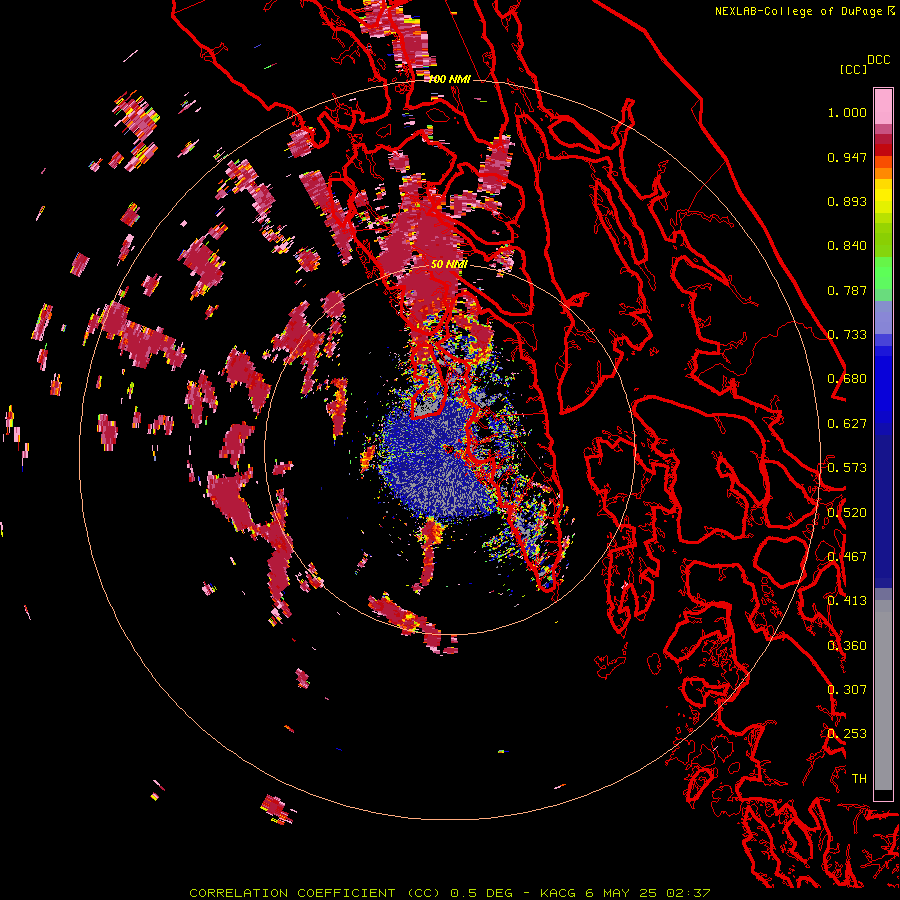Click the DCC label above the color bar

[x=878, y=60]
